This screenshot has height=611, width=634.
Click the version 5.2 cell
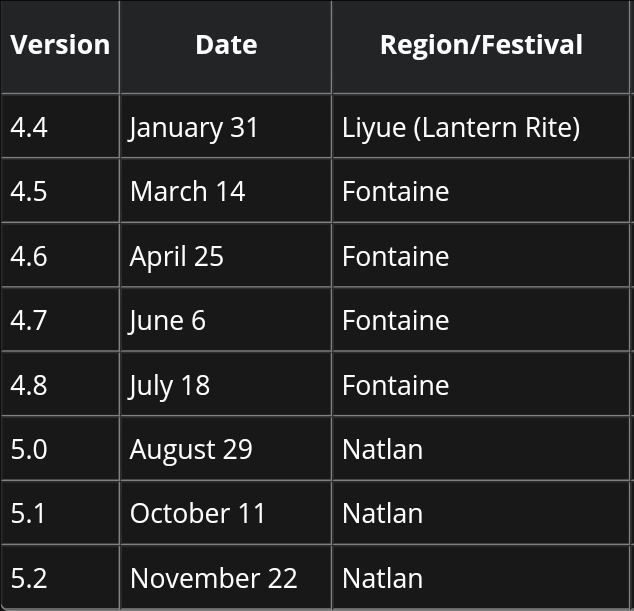tap(60, 577)
